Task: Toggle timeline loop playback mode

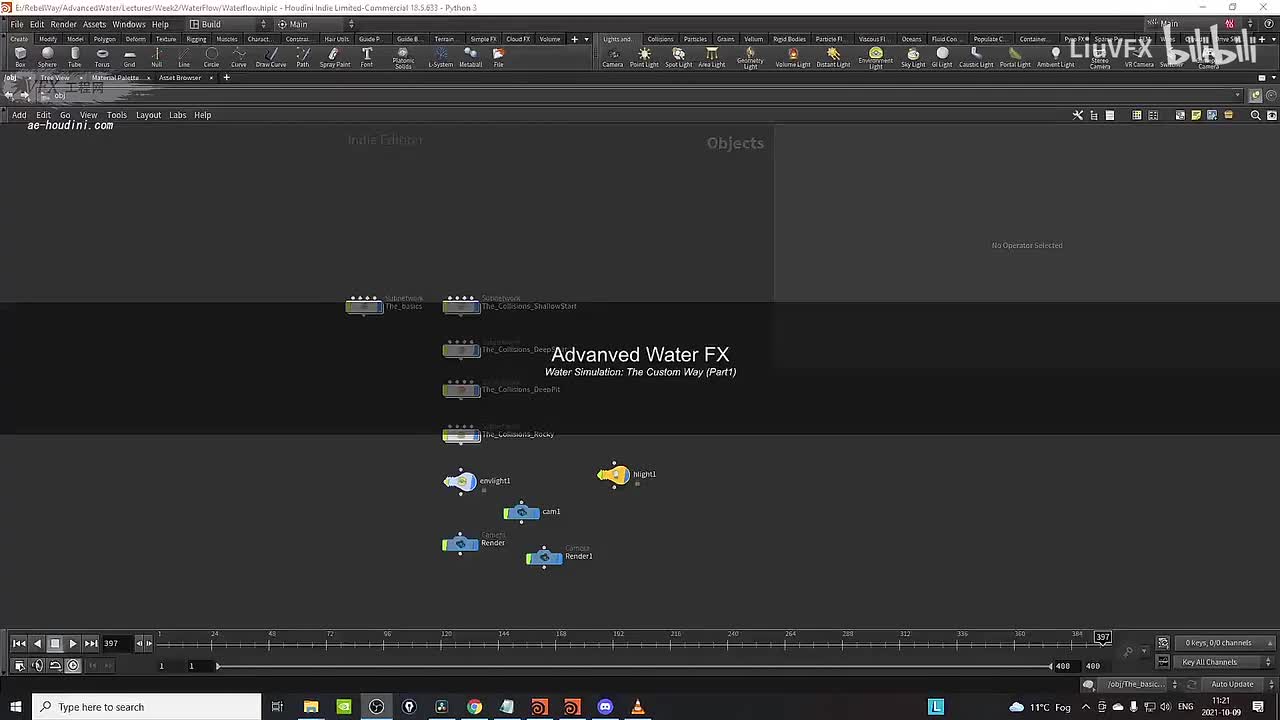Action: (x=55, y=665)
